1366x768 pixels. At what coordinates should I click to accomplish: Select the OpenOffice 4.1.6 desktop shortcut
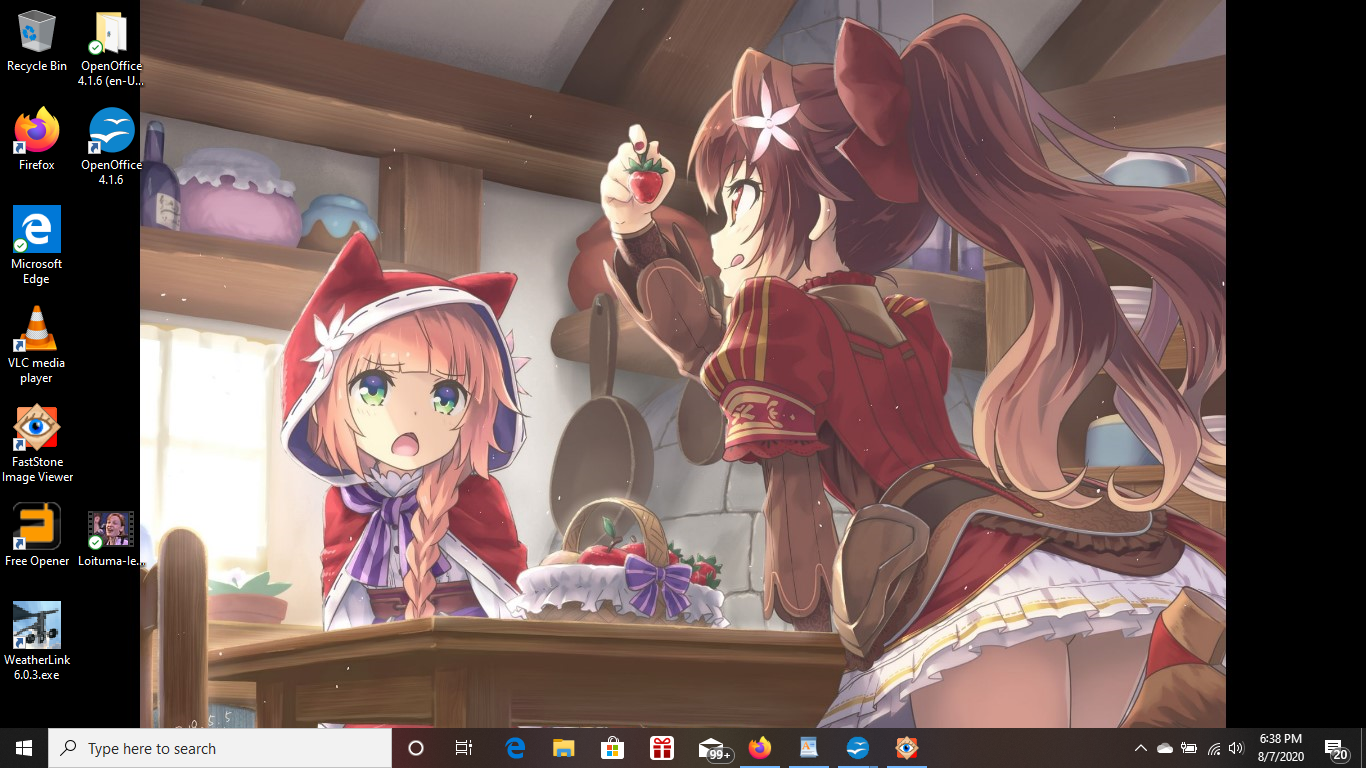point(111,147)
